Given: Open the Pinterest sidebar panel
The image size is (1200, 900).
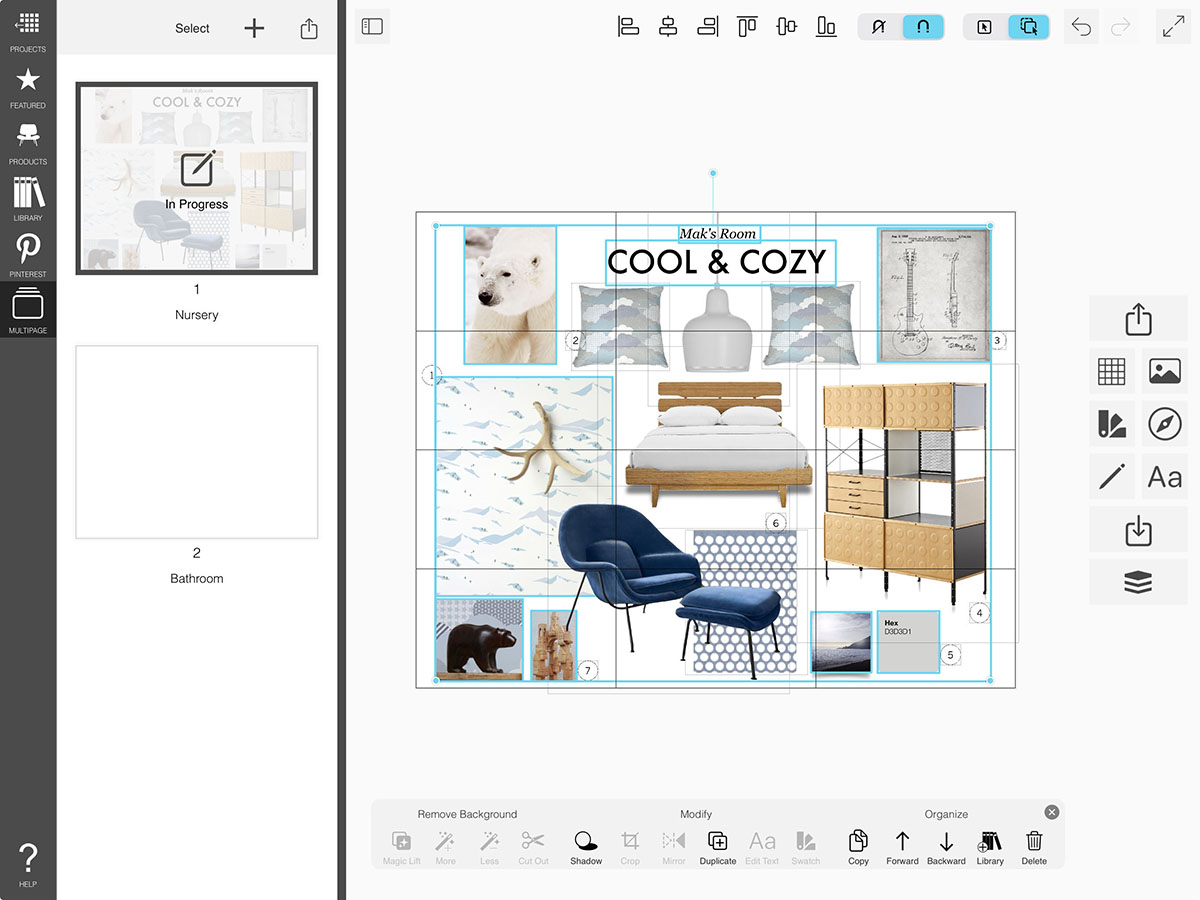Looking at the screenshot, I should coord(28,255).
